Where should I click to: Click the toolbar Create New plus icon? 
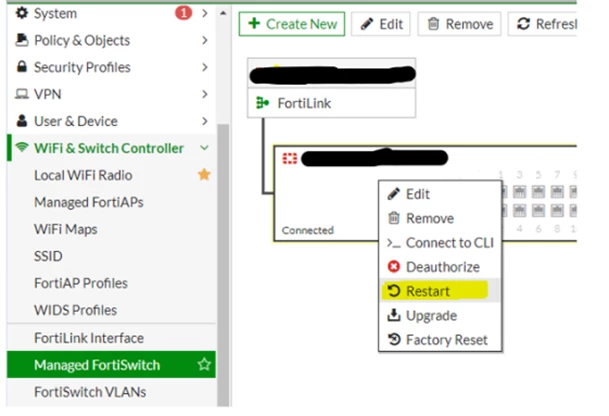pyautogui.click(x=254, y=23)
